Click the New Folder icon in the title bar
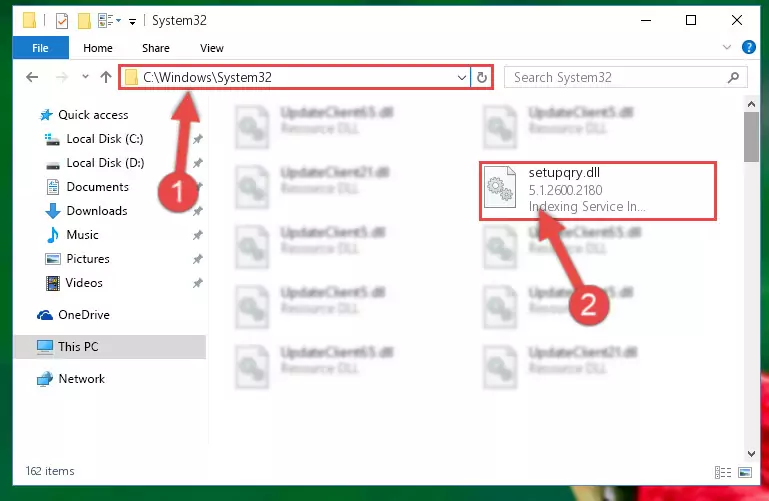 [x=84, y=21]
